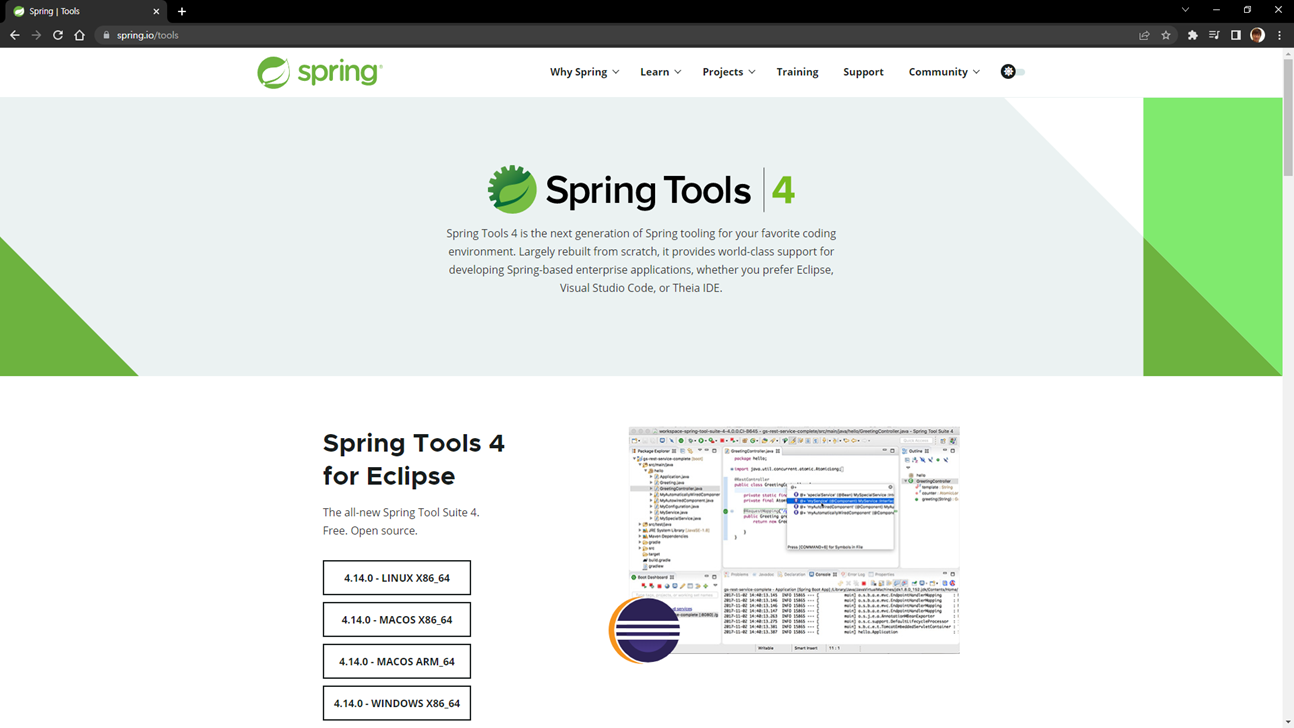The image size is (1294, 728).
Task: Click the scrollbar down arrow
Action: [x=1288, y=720]
